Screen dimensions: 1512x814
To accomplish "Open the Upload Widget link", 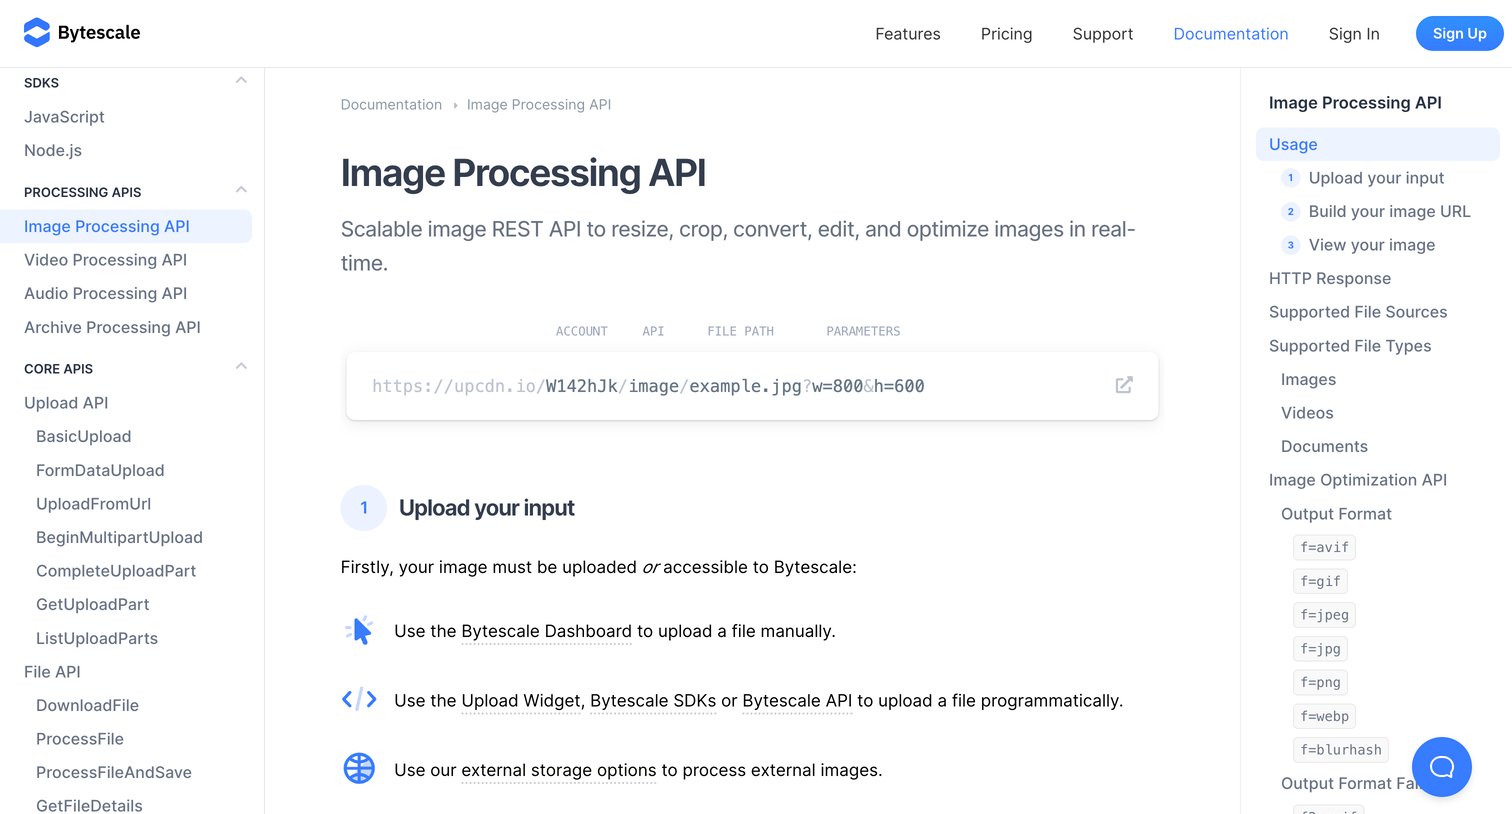I will [521, 701].
